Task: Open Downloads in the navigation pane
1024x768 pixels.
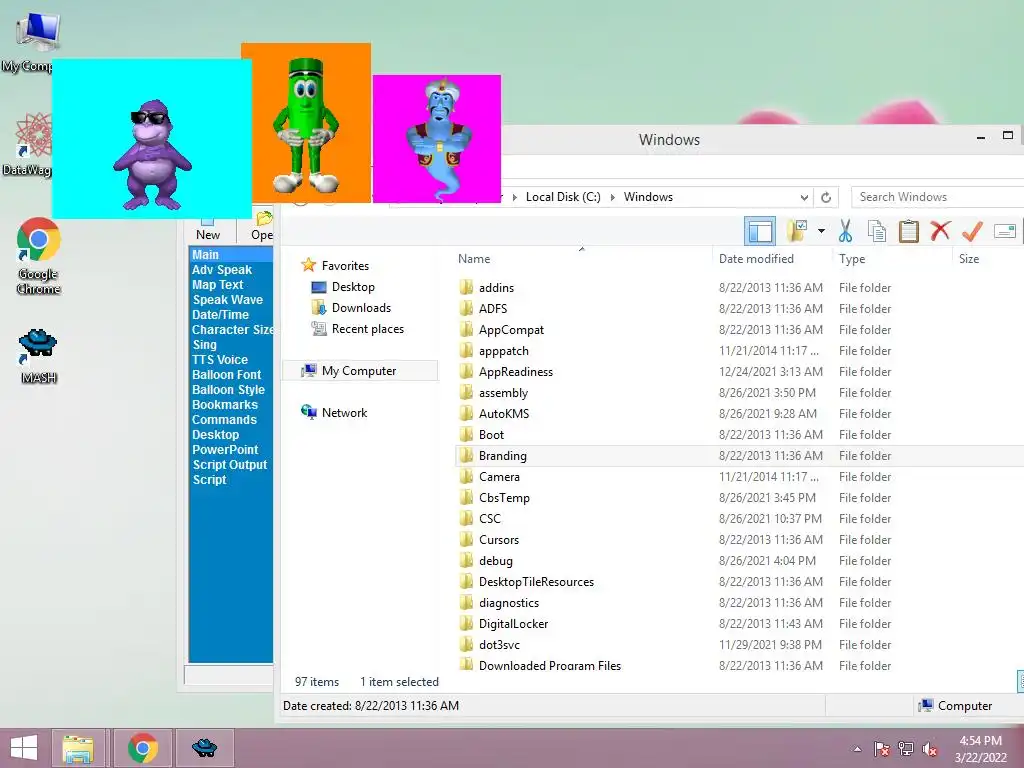Action: [351, 308]
